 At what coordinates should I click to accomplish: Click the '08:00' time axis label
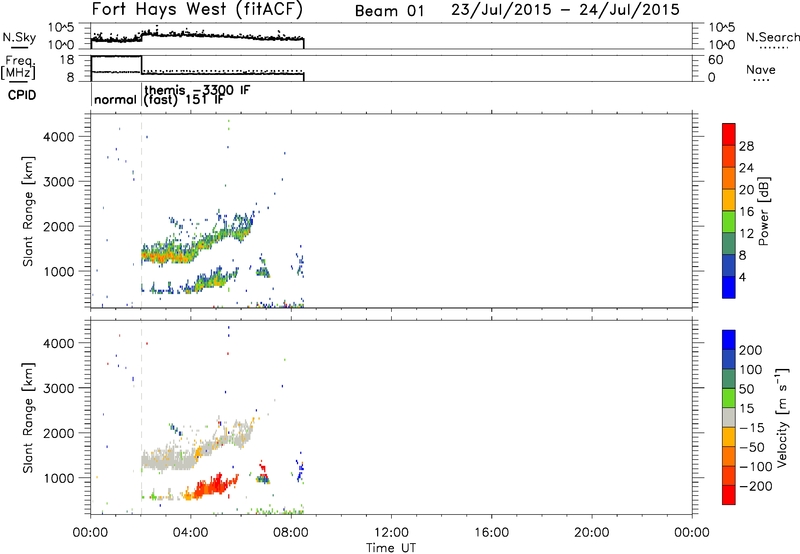tap(290, 533)
